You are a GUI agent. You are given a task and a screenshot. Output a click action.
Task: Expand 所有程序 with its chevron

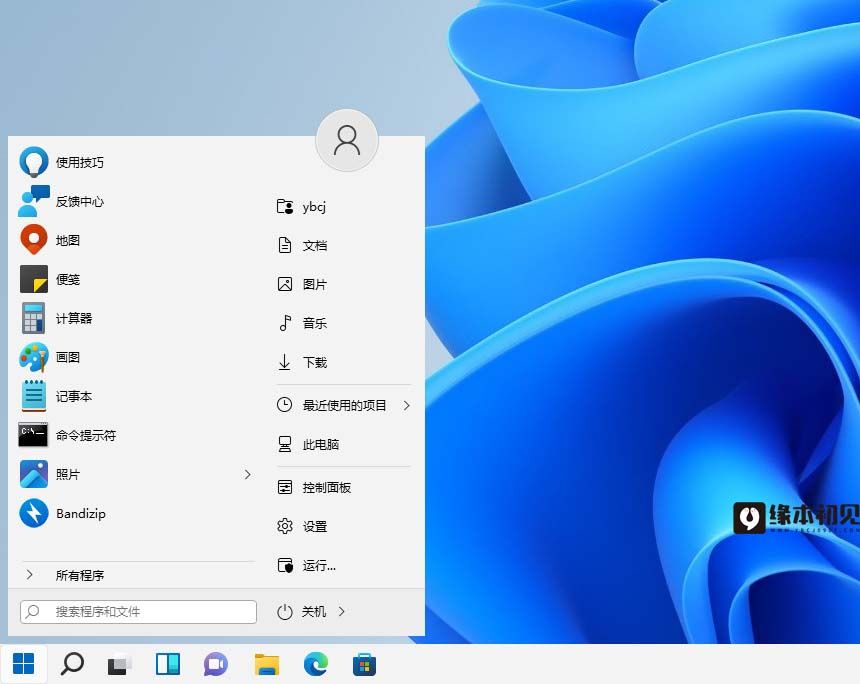pos(30,574)
